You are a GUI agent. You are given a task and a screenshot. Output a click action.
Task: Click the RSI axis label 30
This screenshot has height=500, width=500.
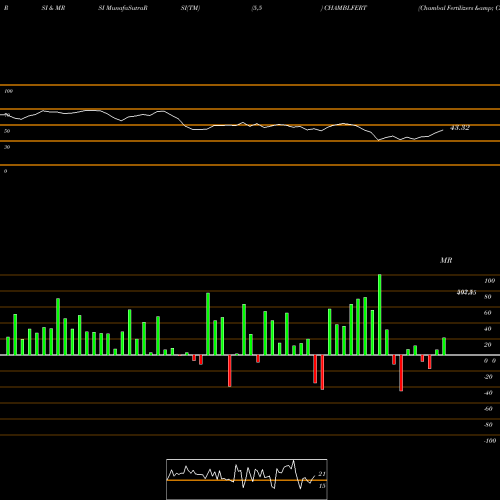[7, 147]
